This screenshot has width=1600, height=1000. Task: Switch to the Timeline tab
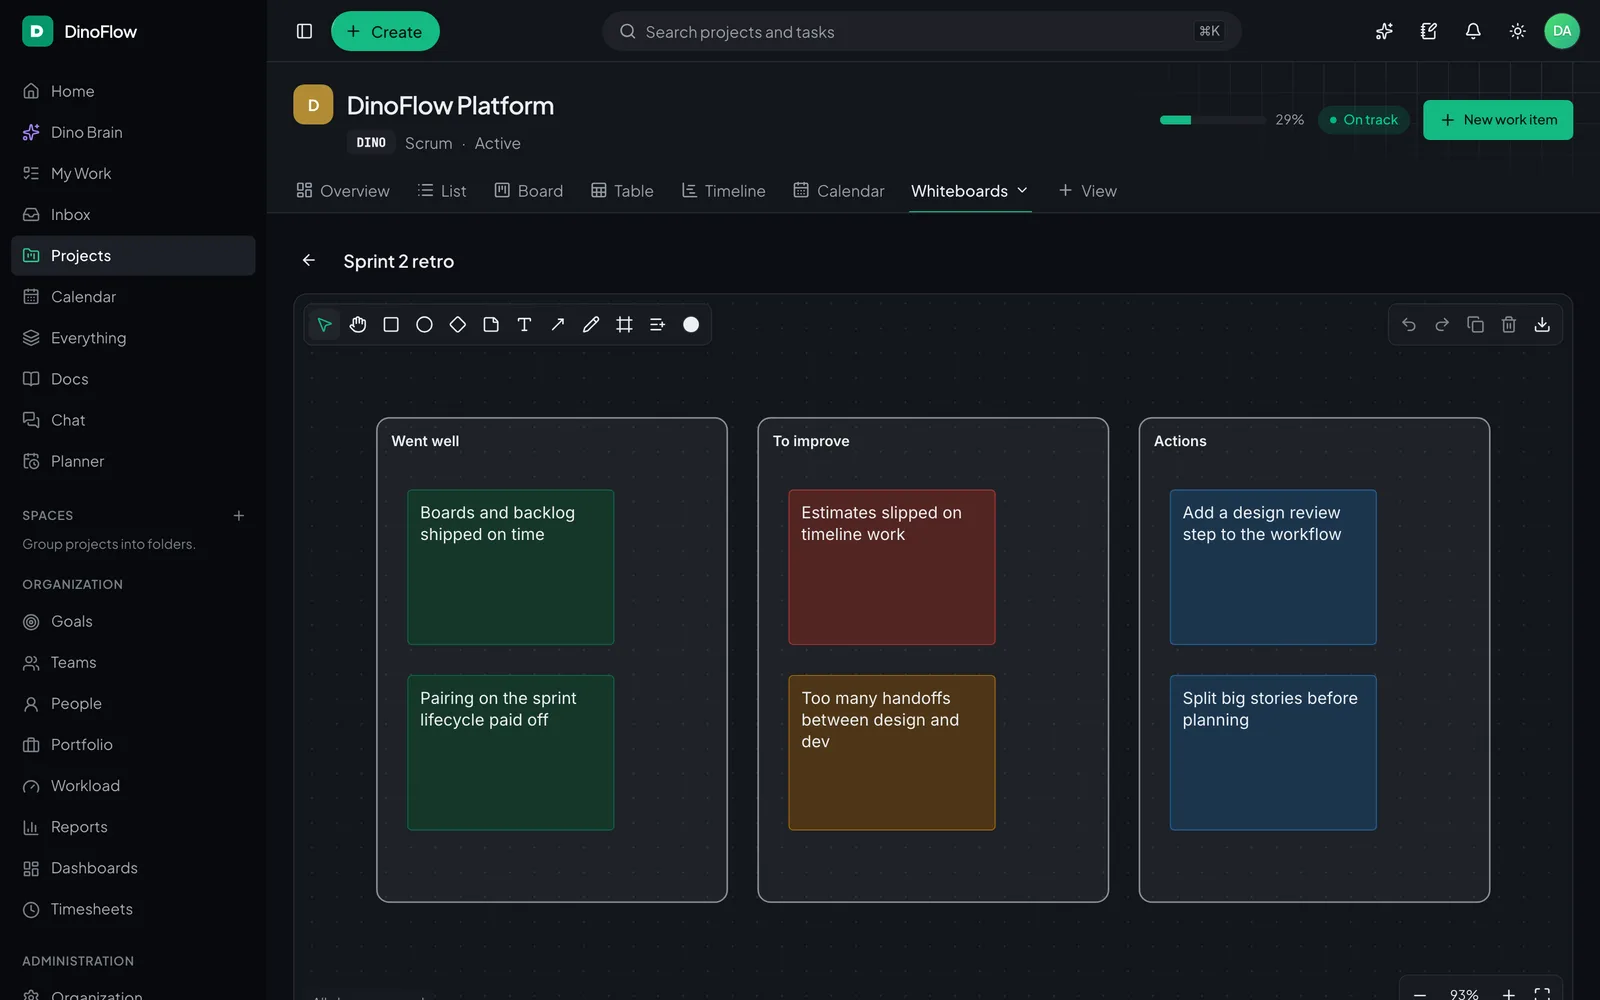[723, 191]
